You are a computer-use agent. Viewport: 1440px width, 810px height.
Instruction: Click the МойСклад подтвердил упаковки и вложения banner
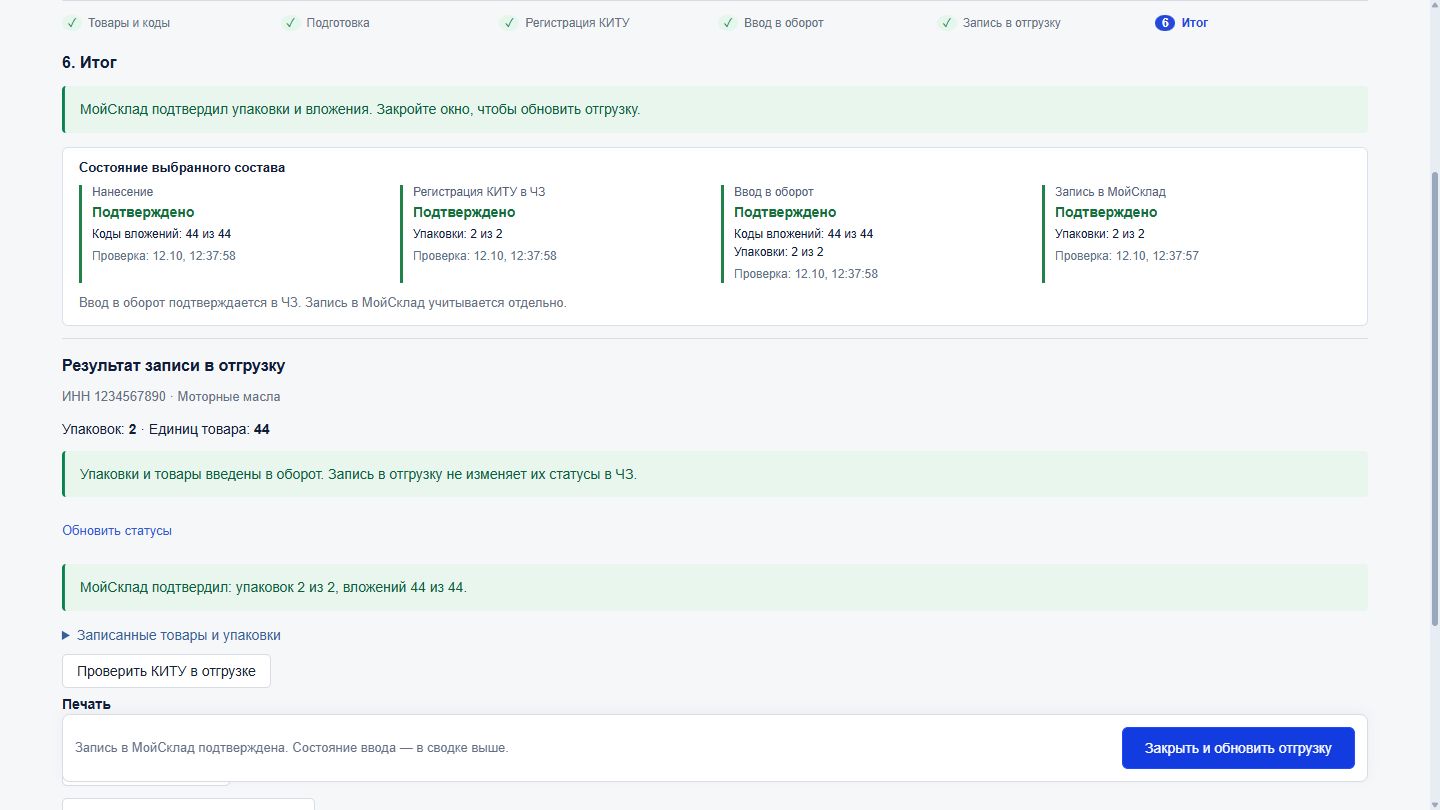(715, 109)
